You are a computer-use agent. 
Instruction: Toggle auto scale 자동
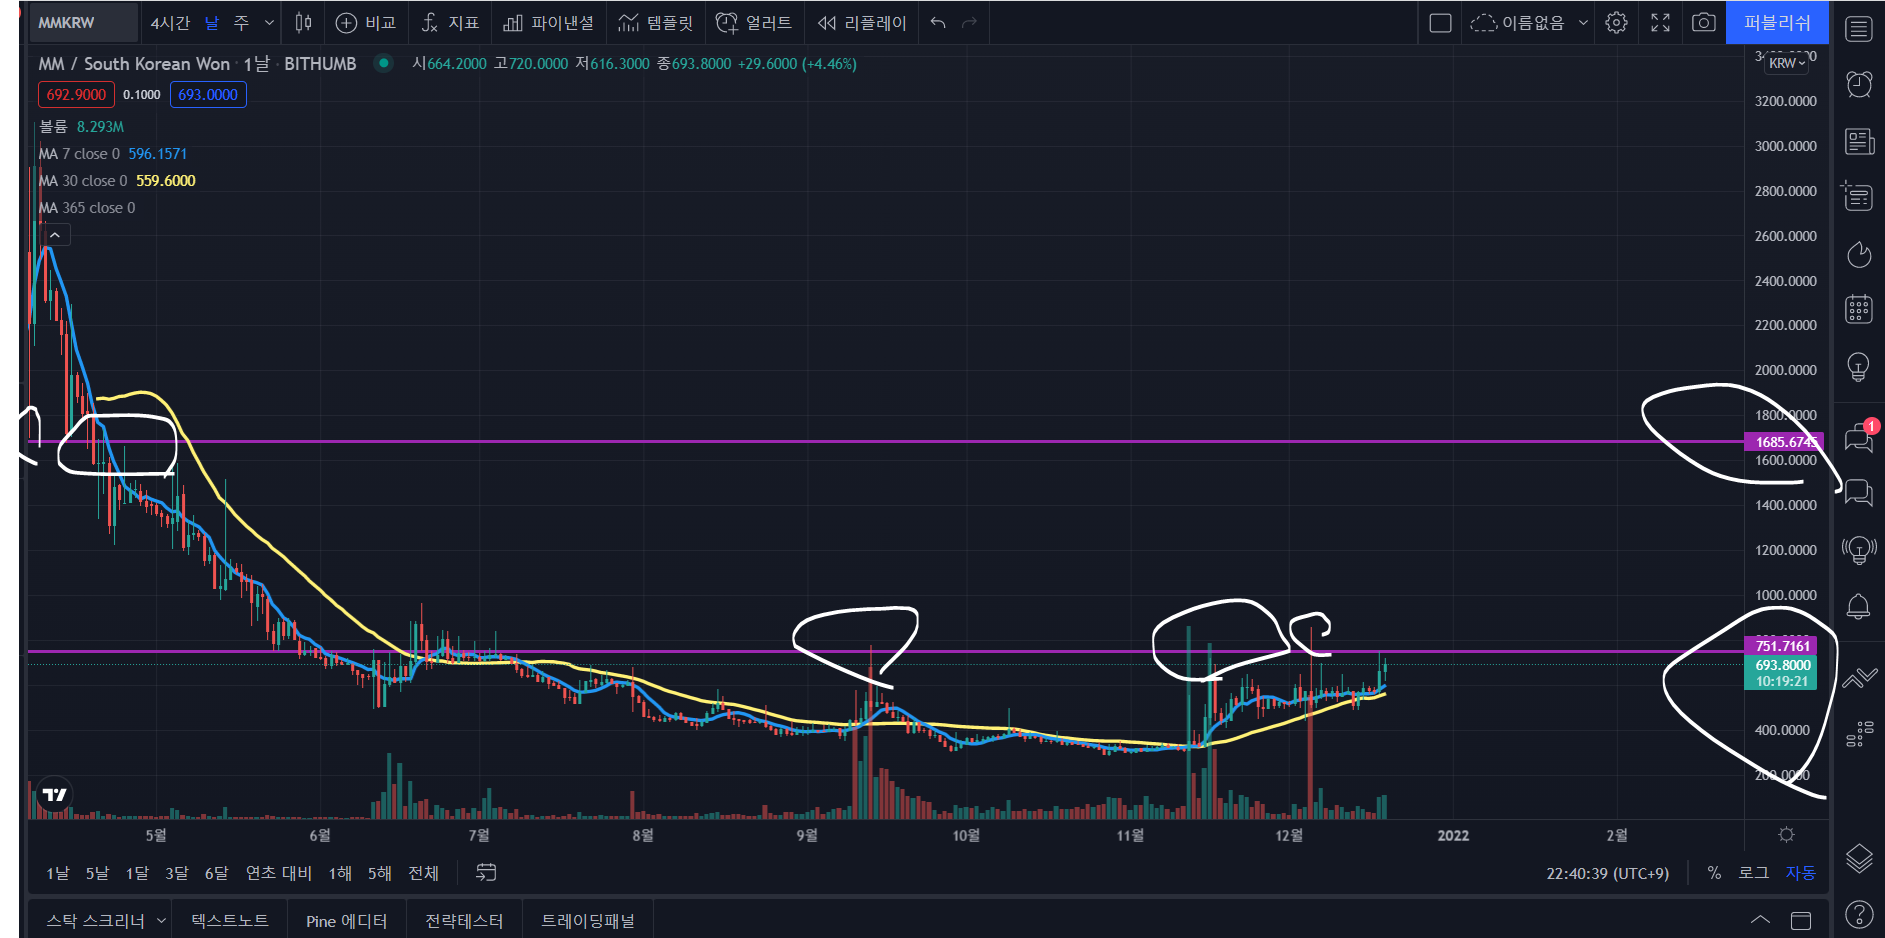[x=1801, y=873]
